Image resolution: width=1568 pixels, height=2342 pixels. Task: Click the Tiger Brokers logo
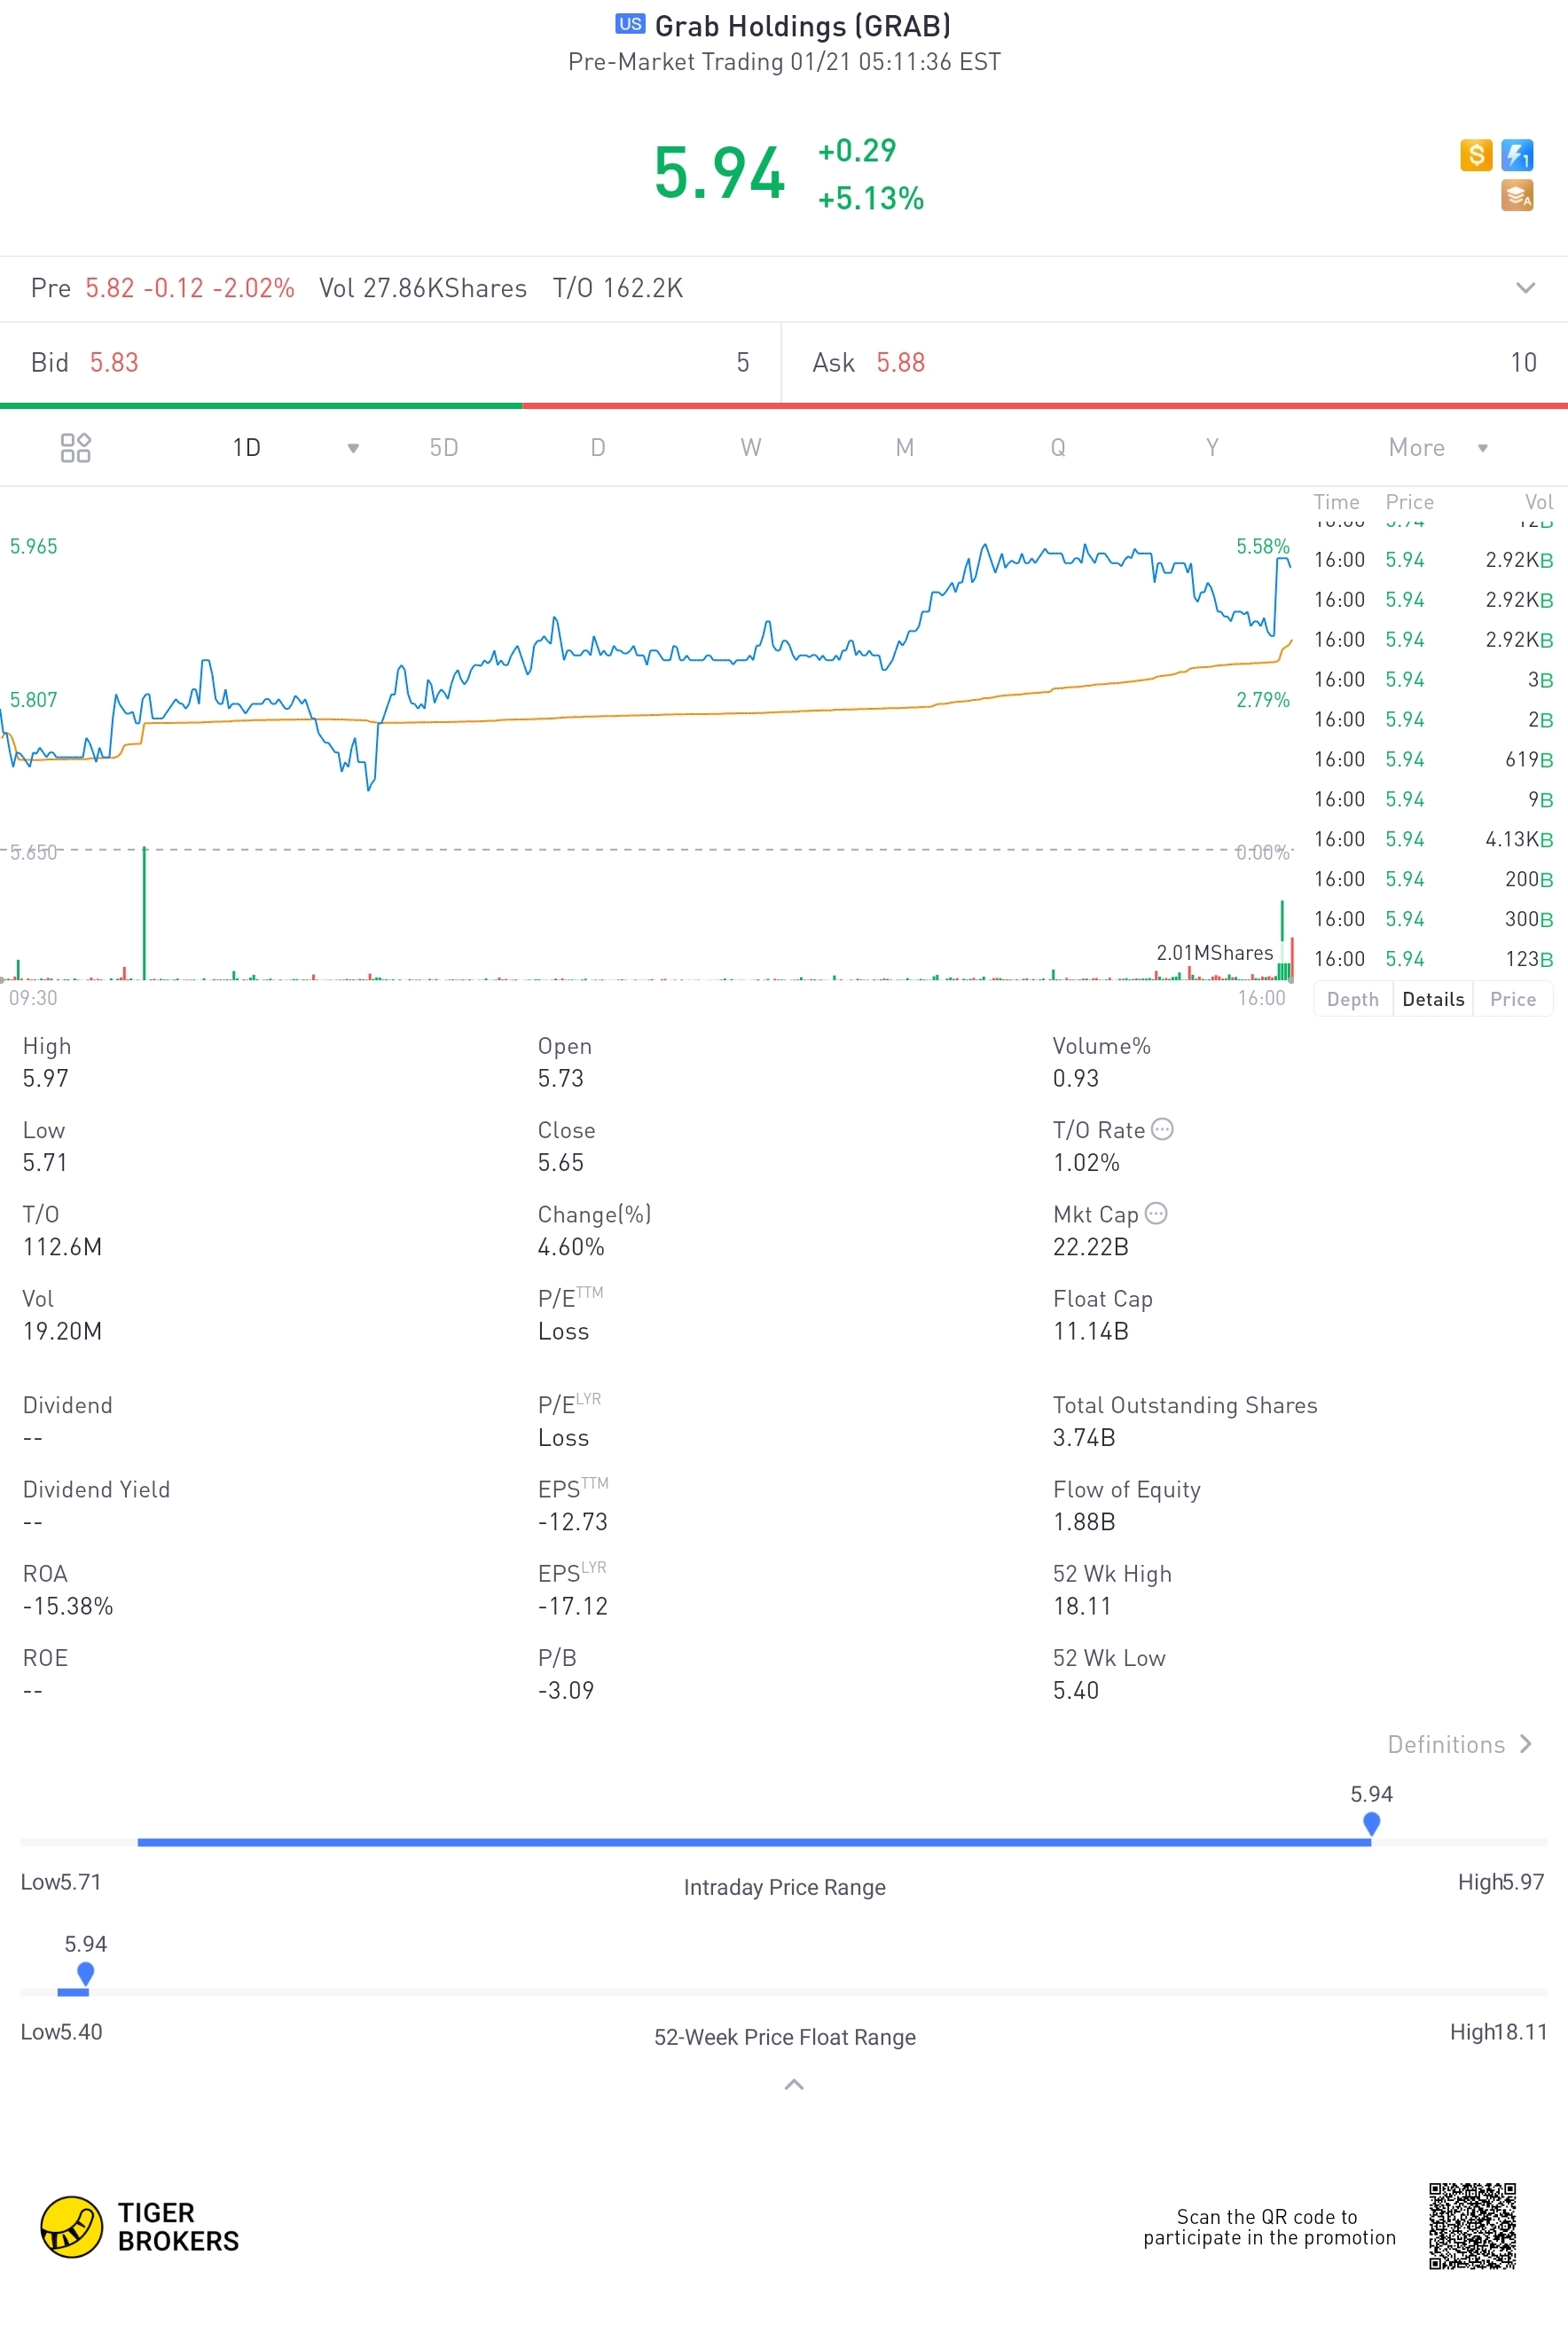[x=140, y=2226]
